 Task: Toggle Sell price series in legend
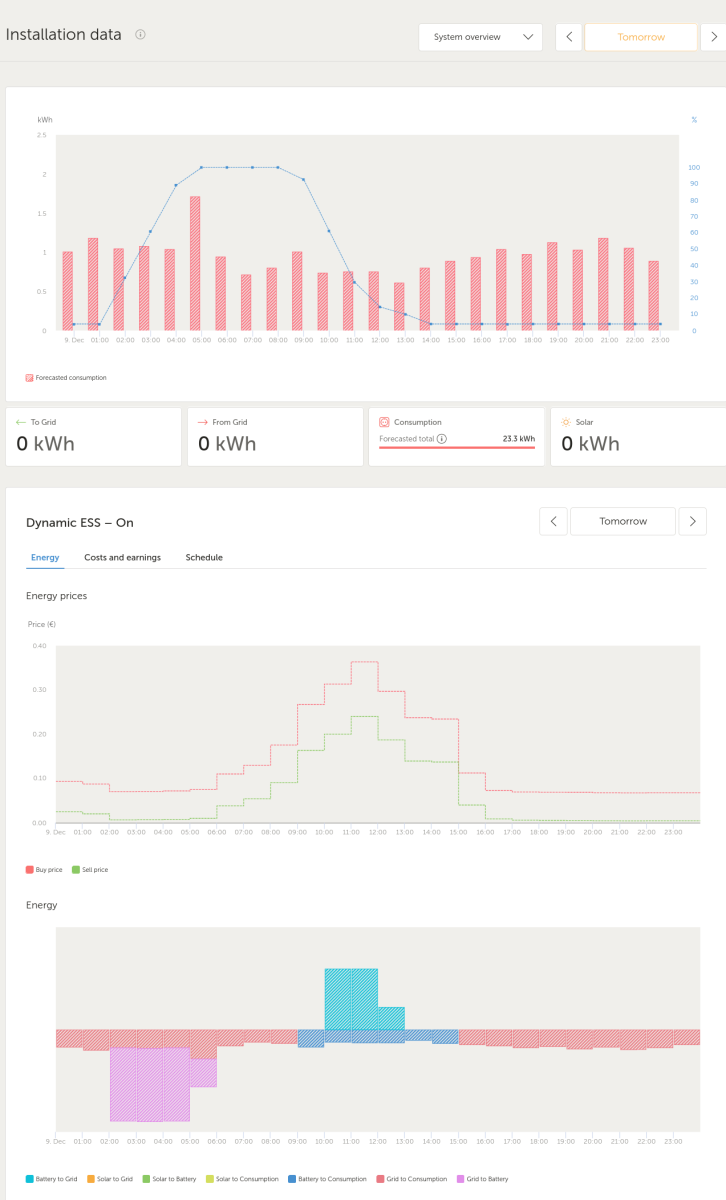90,870
